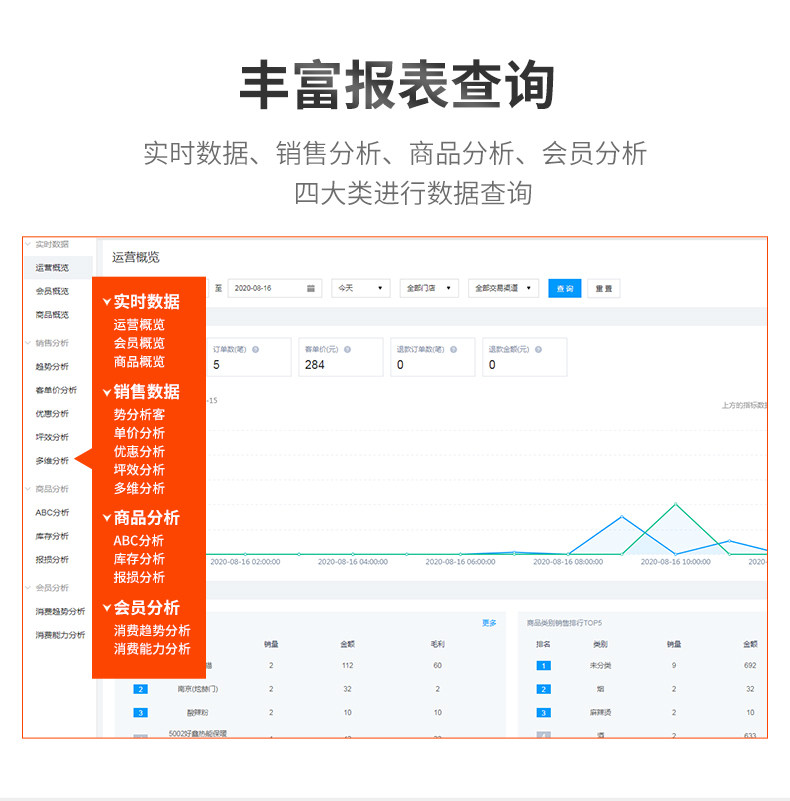Screen dimensions: 790x801
Task: Click the 退款订单数(笔) metric card
Action: pyautogui.click(x=433, y=357)
